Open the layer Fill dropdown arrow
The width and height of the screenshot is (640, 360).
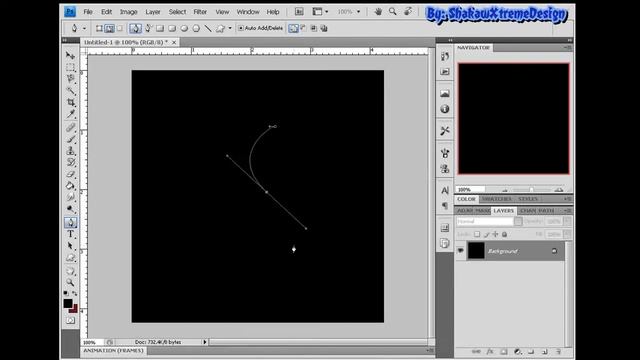tap(567, 234)
